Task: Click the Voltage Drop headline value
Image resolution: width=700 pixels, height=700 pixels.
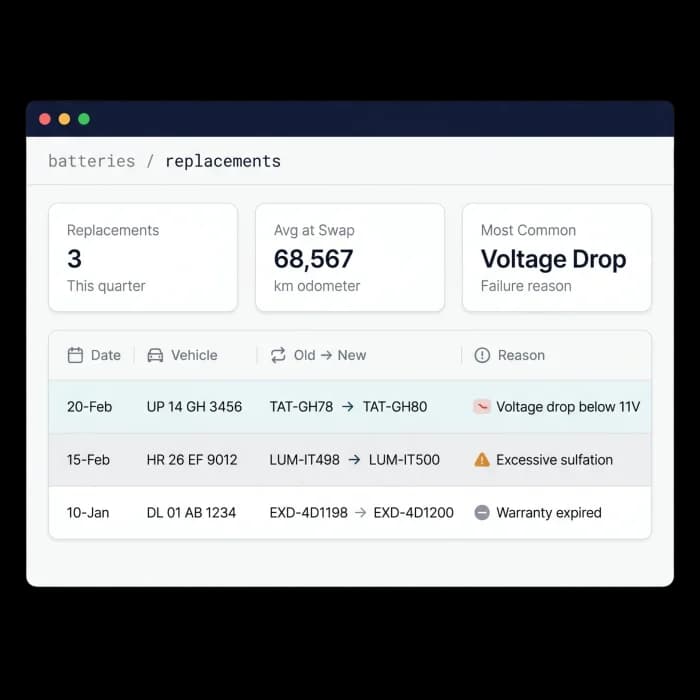Action: (x=554, y=259)
